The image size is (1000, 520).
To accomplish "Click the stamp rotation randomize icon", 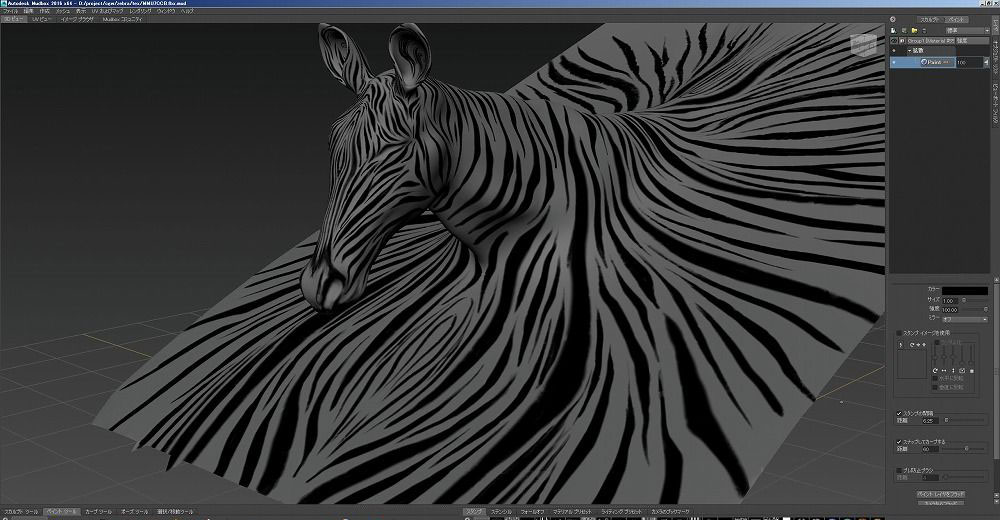I will (x=936, y=371).
